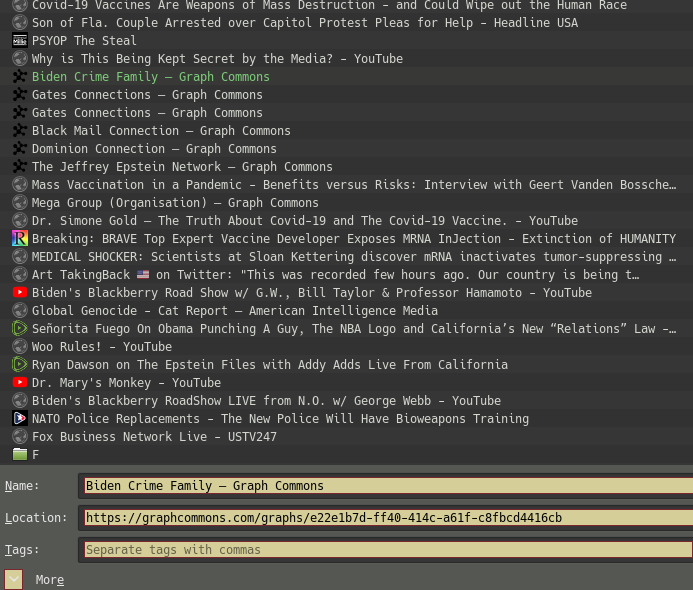This screenshot has height=590, width=693.
Task: Click the globe icon beside 'Biden's Blackberry RoadShow LIVE'
Action: [19, 400]
